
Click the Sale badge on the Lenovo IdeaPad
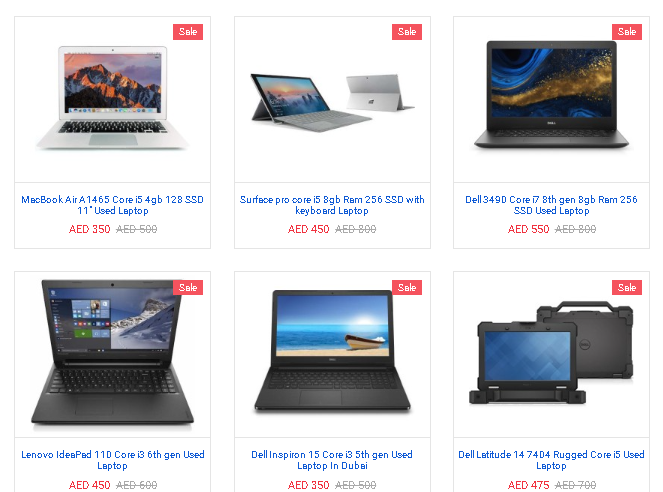click(x=188, y=287)
